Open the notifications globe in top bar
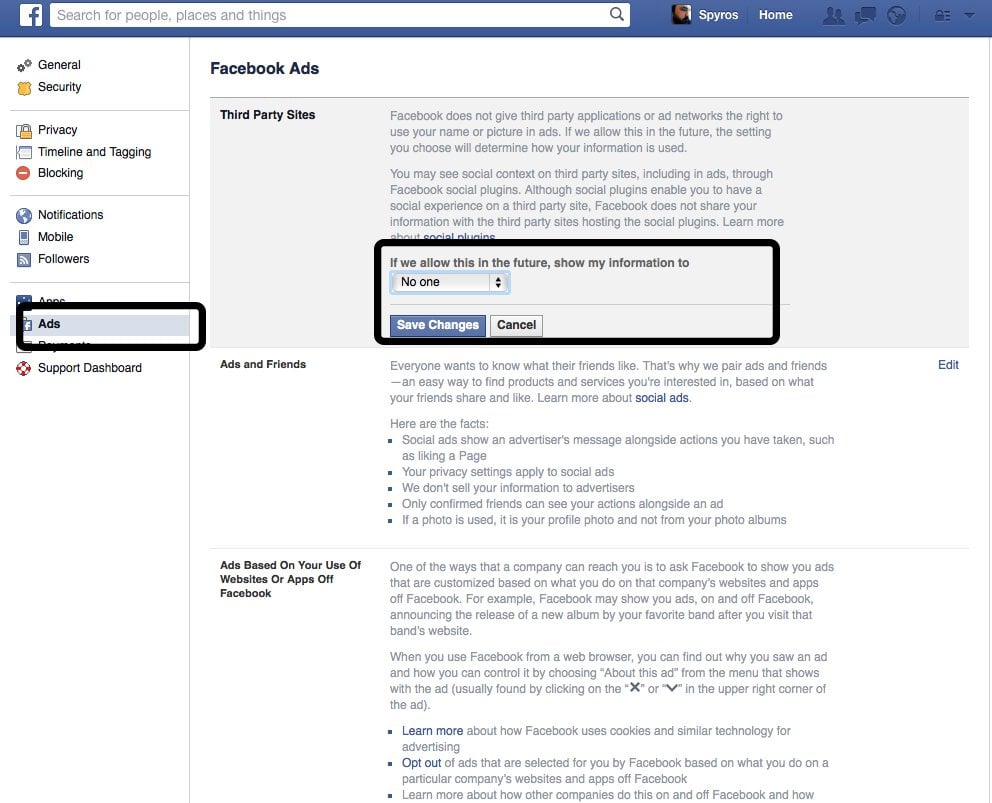The image size is (992, 803). click(x=896, y=15)
